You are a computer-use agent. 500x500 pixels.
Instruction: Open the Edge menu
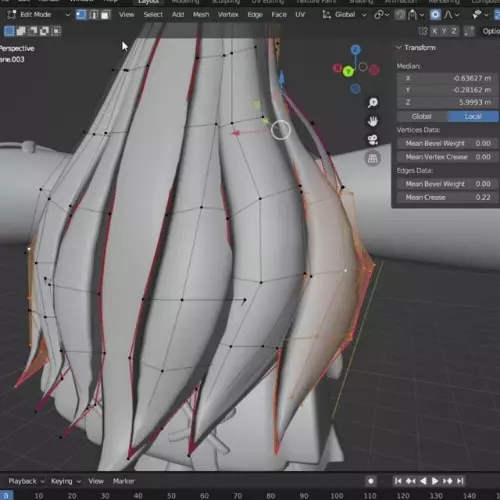click(x=255, y=15)
